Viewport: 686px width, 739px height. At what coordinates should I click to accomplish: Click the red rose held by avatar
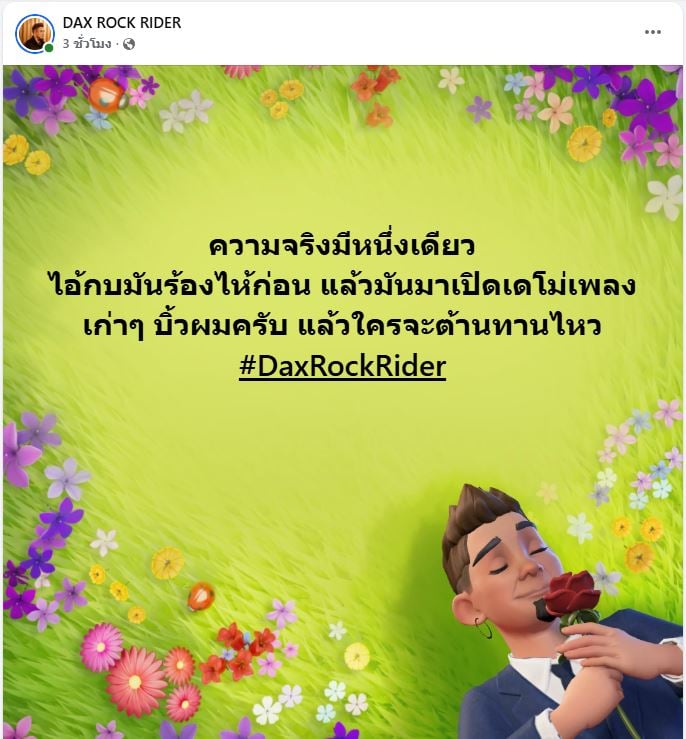coord(569,595)
